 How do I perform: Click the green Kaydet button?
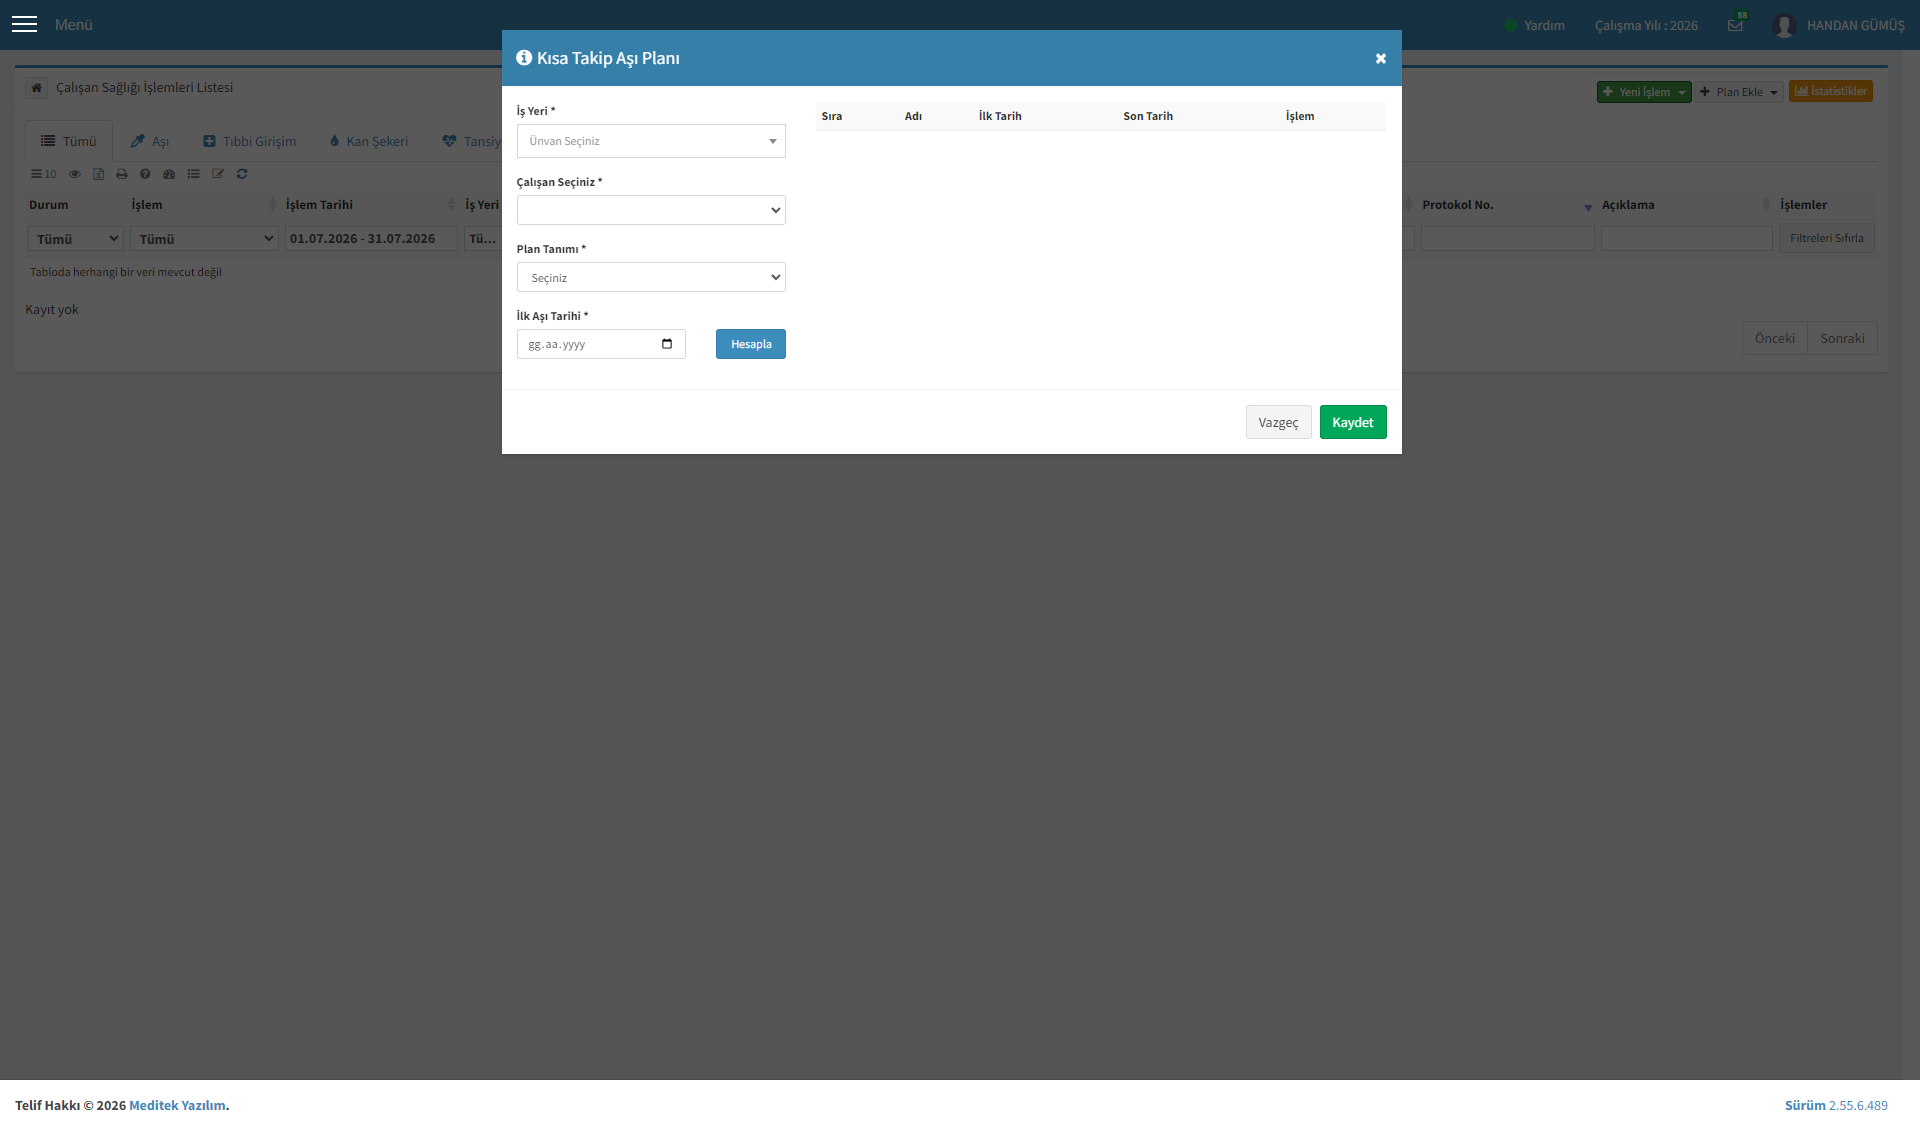(x=1353, y=422)
